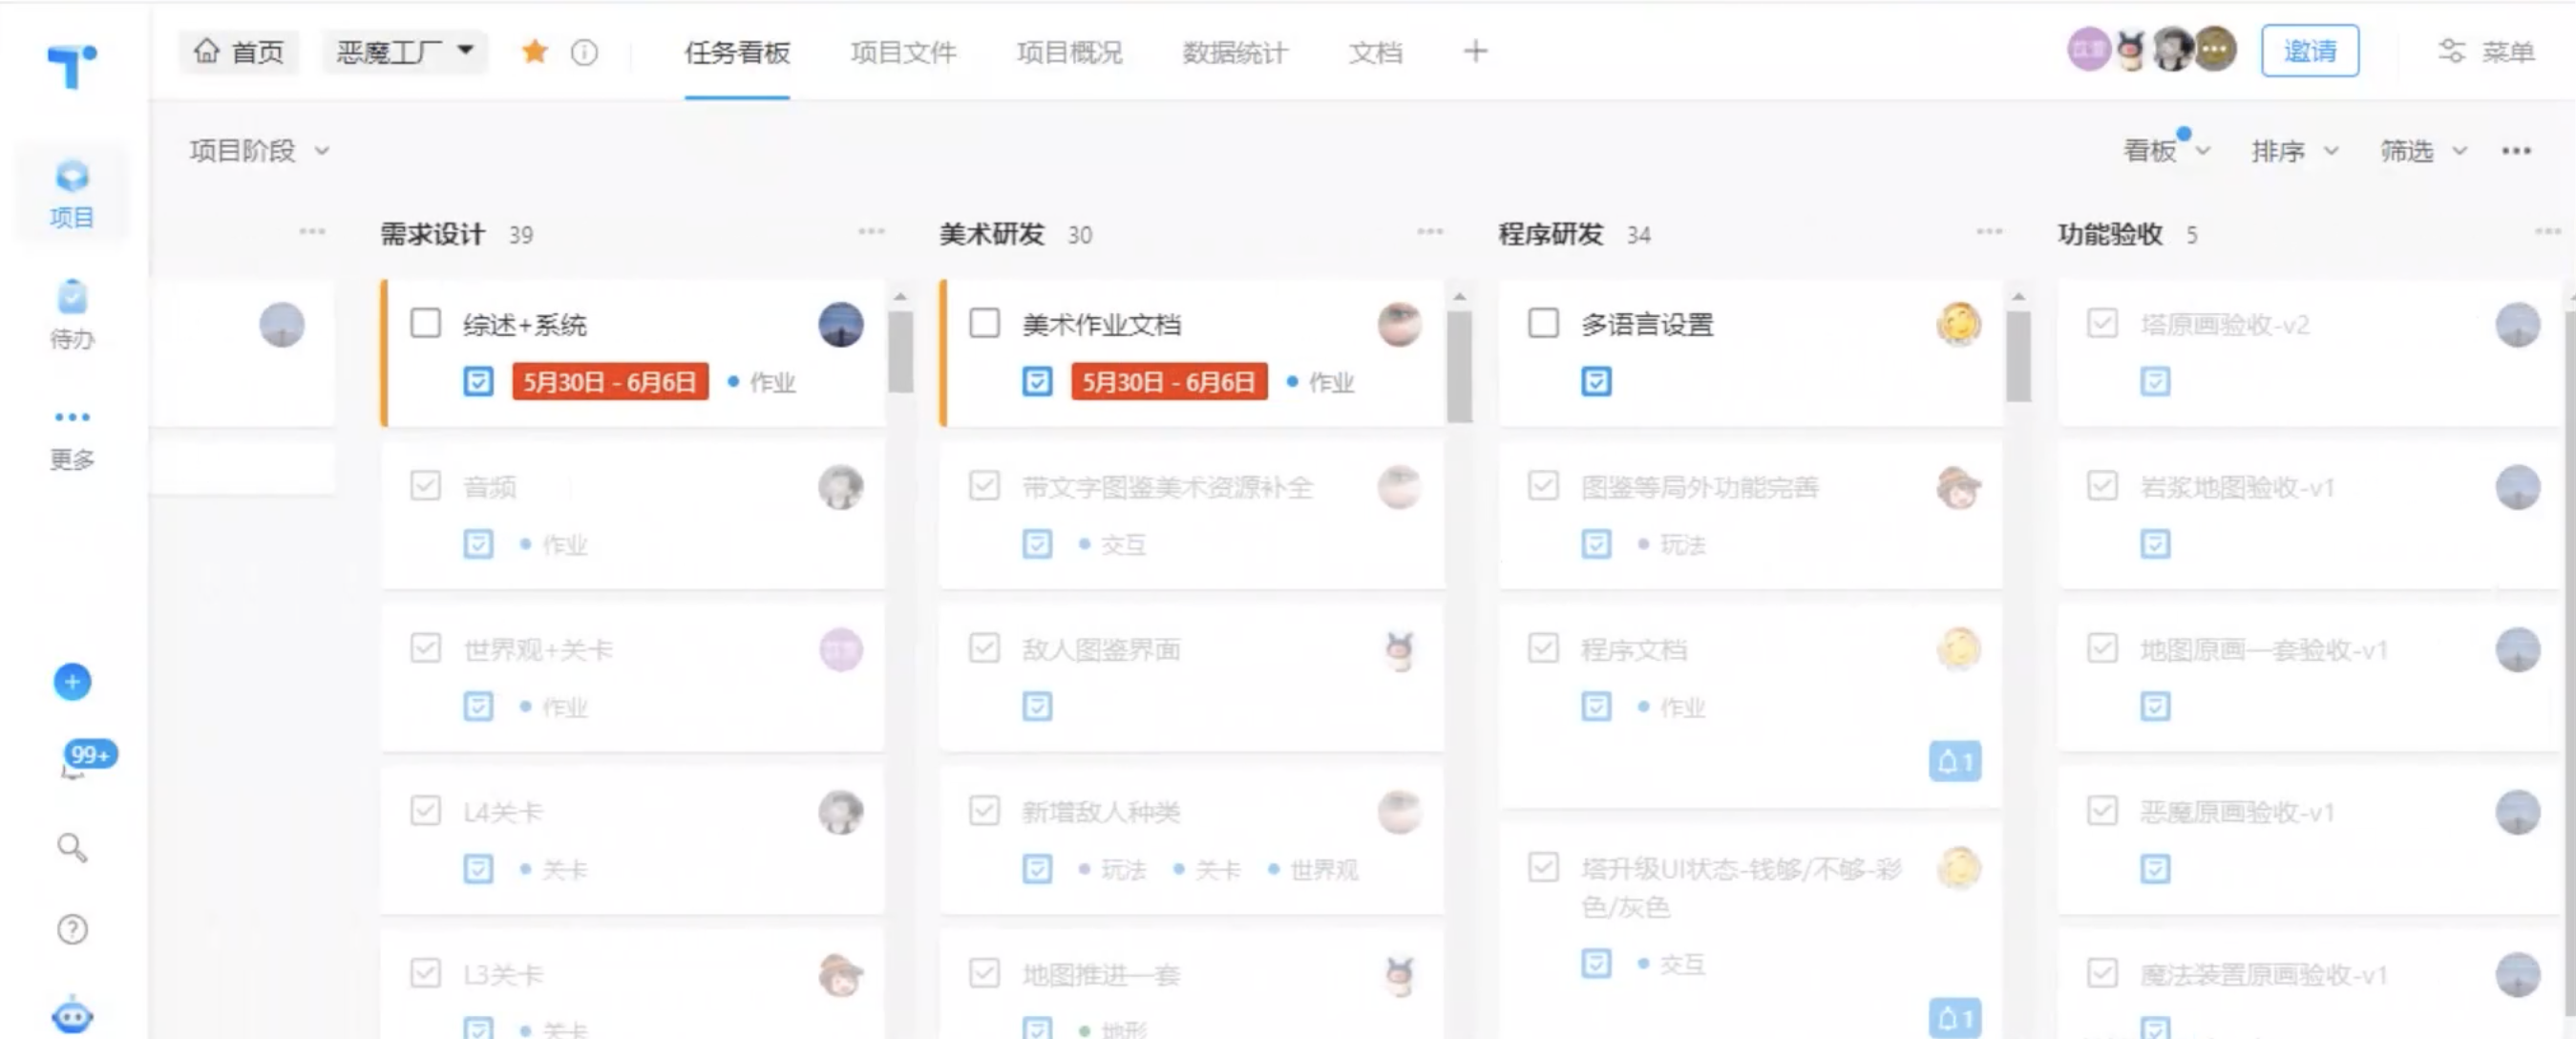The height and width of the screenshot is (1039, 2576).
Task: Select the 待办 icon in sidebar
Action: click(71, 313)
